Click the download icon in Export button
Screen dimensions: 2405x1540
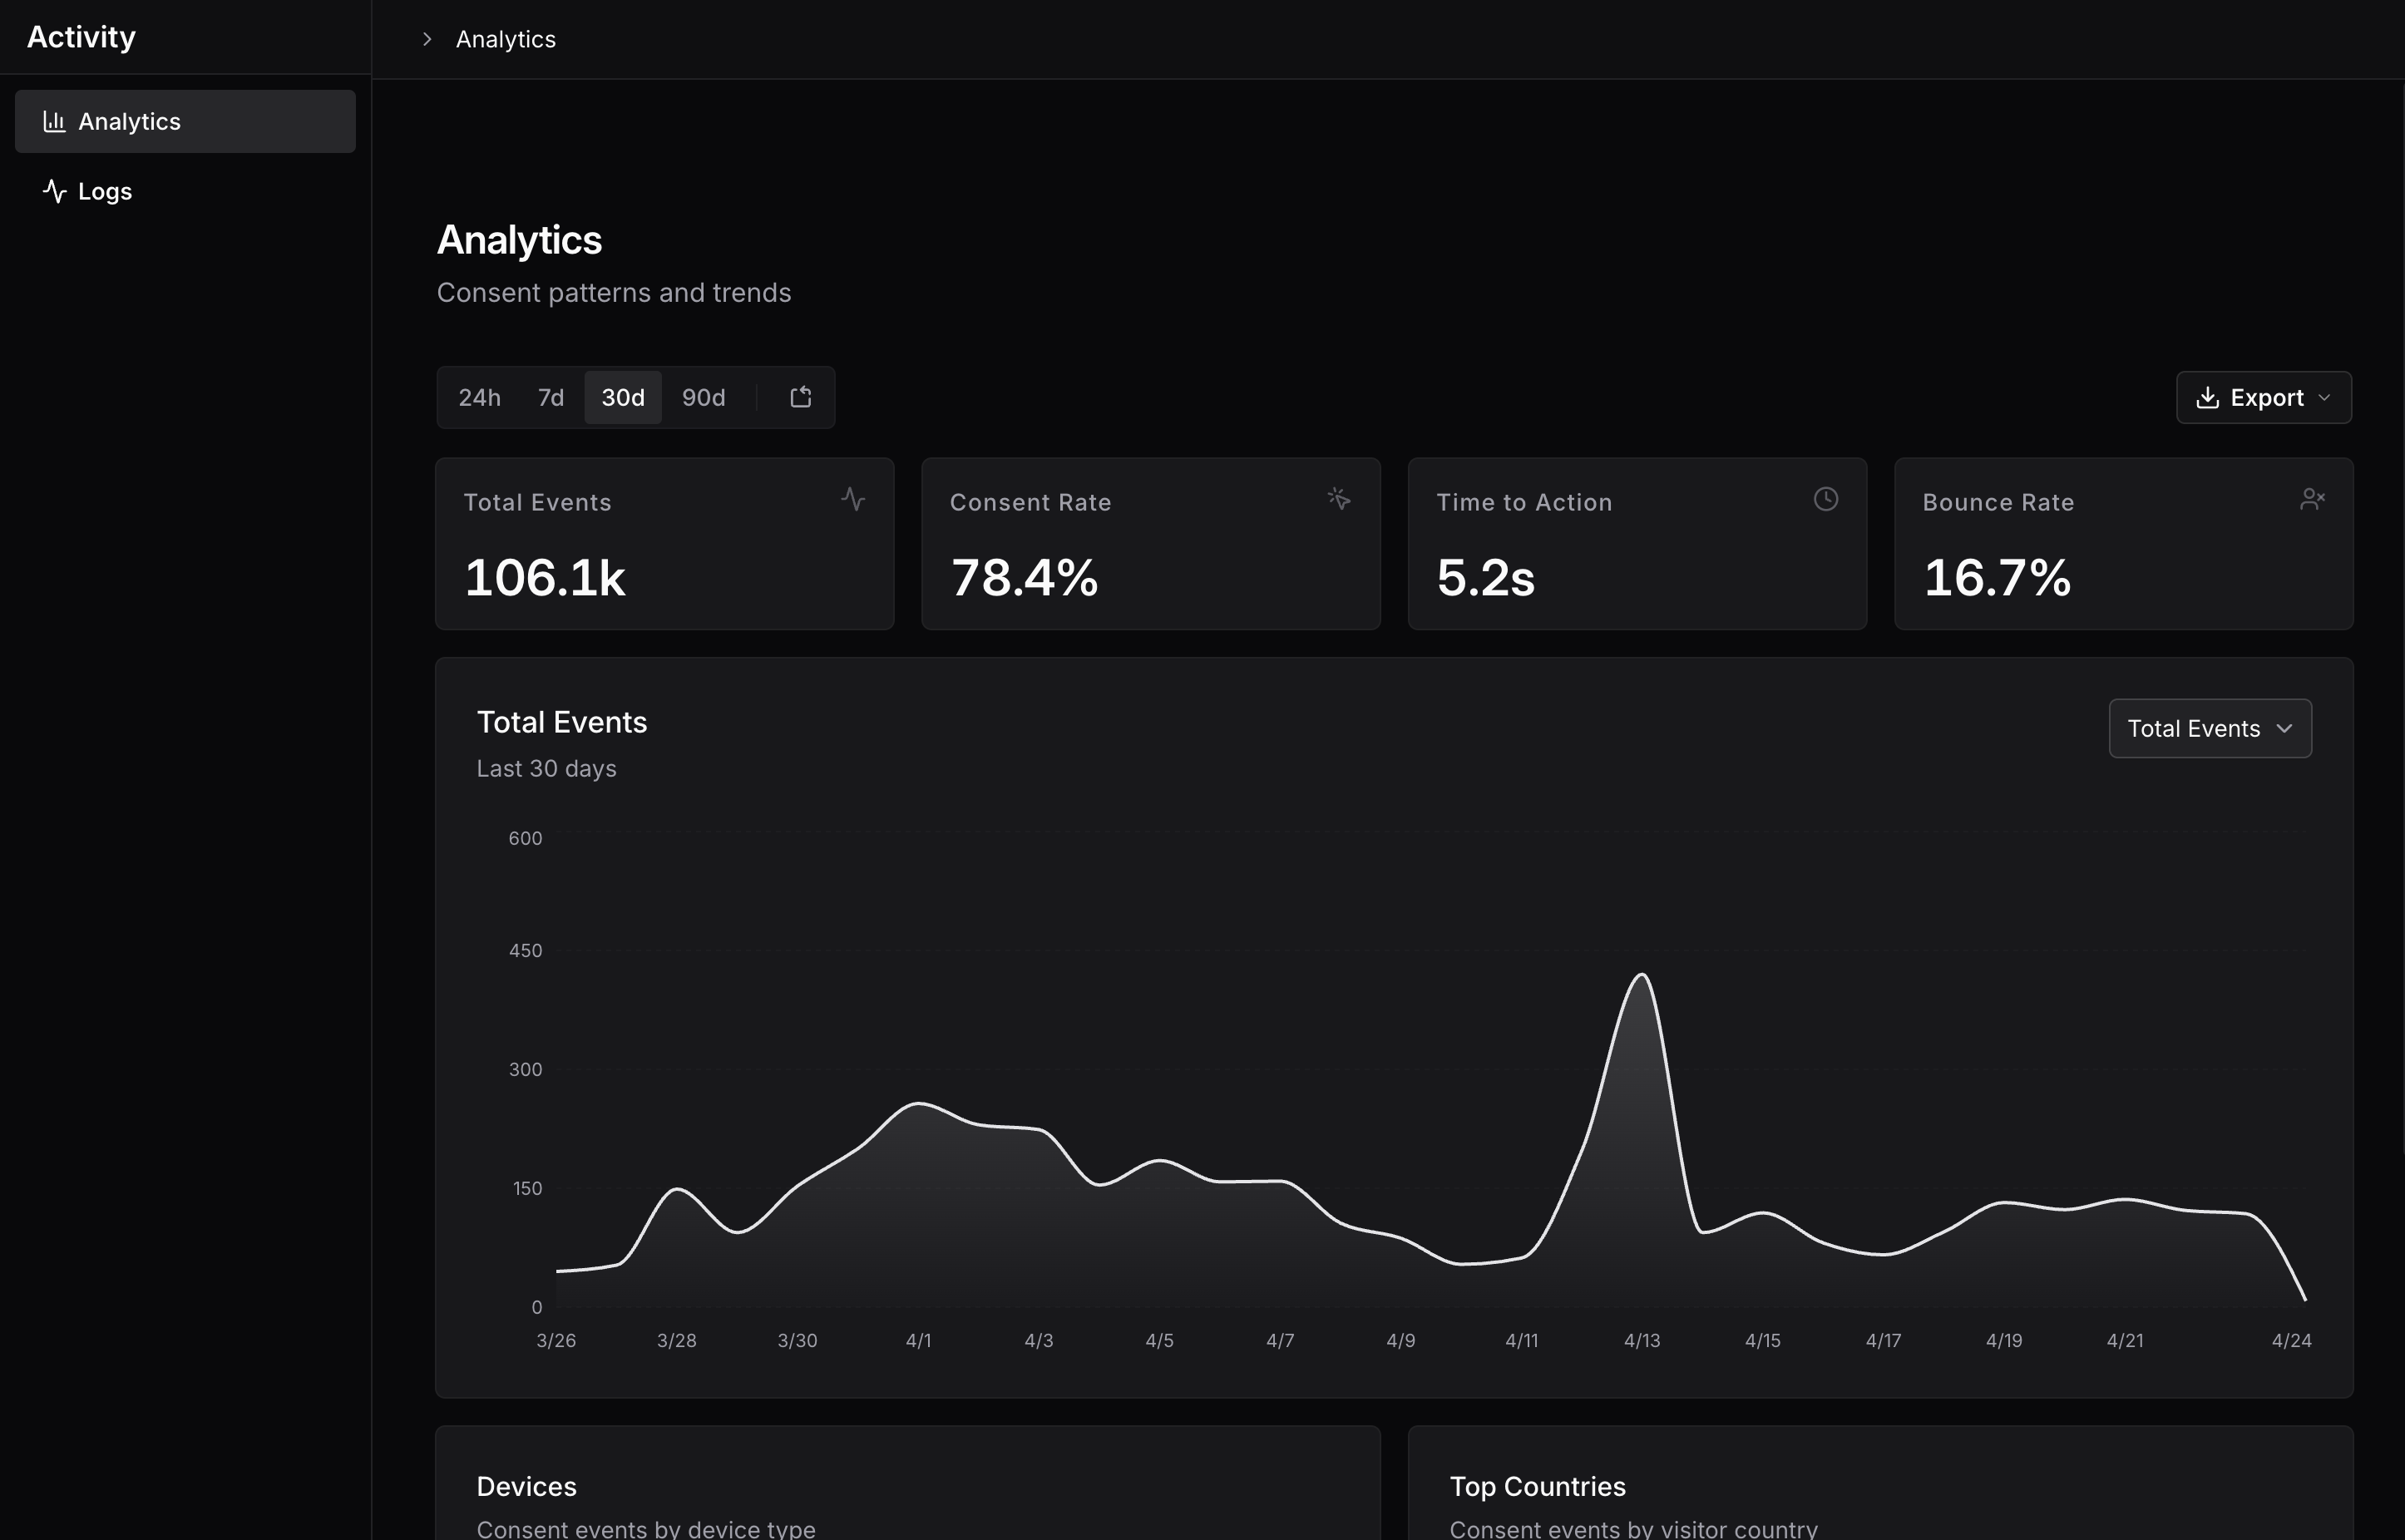(2207, 397)
